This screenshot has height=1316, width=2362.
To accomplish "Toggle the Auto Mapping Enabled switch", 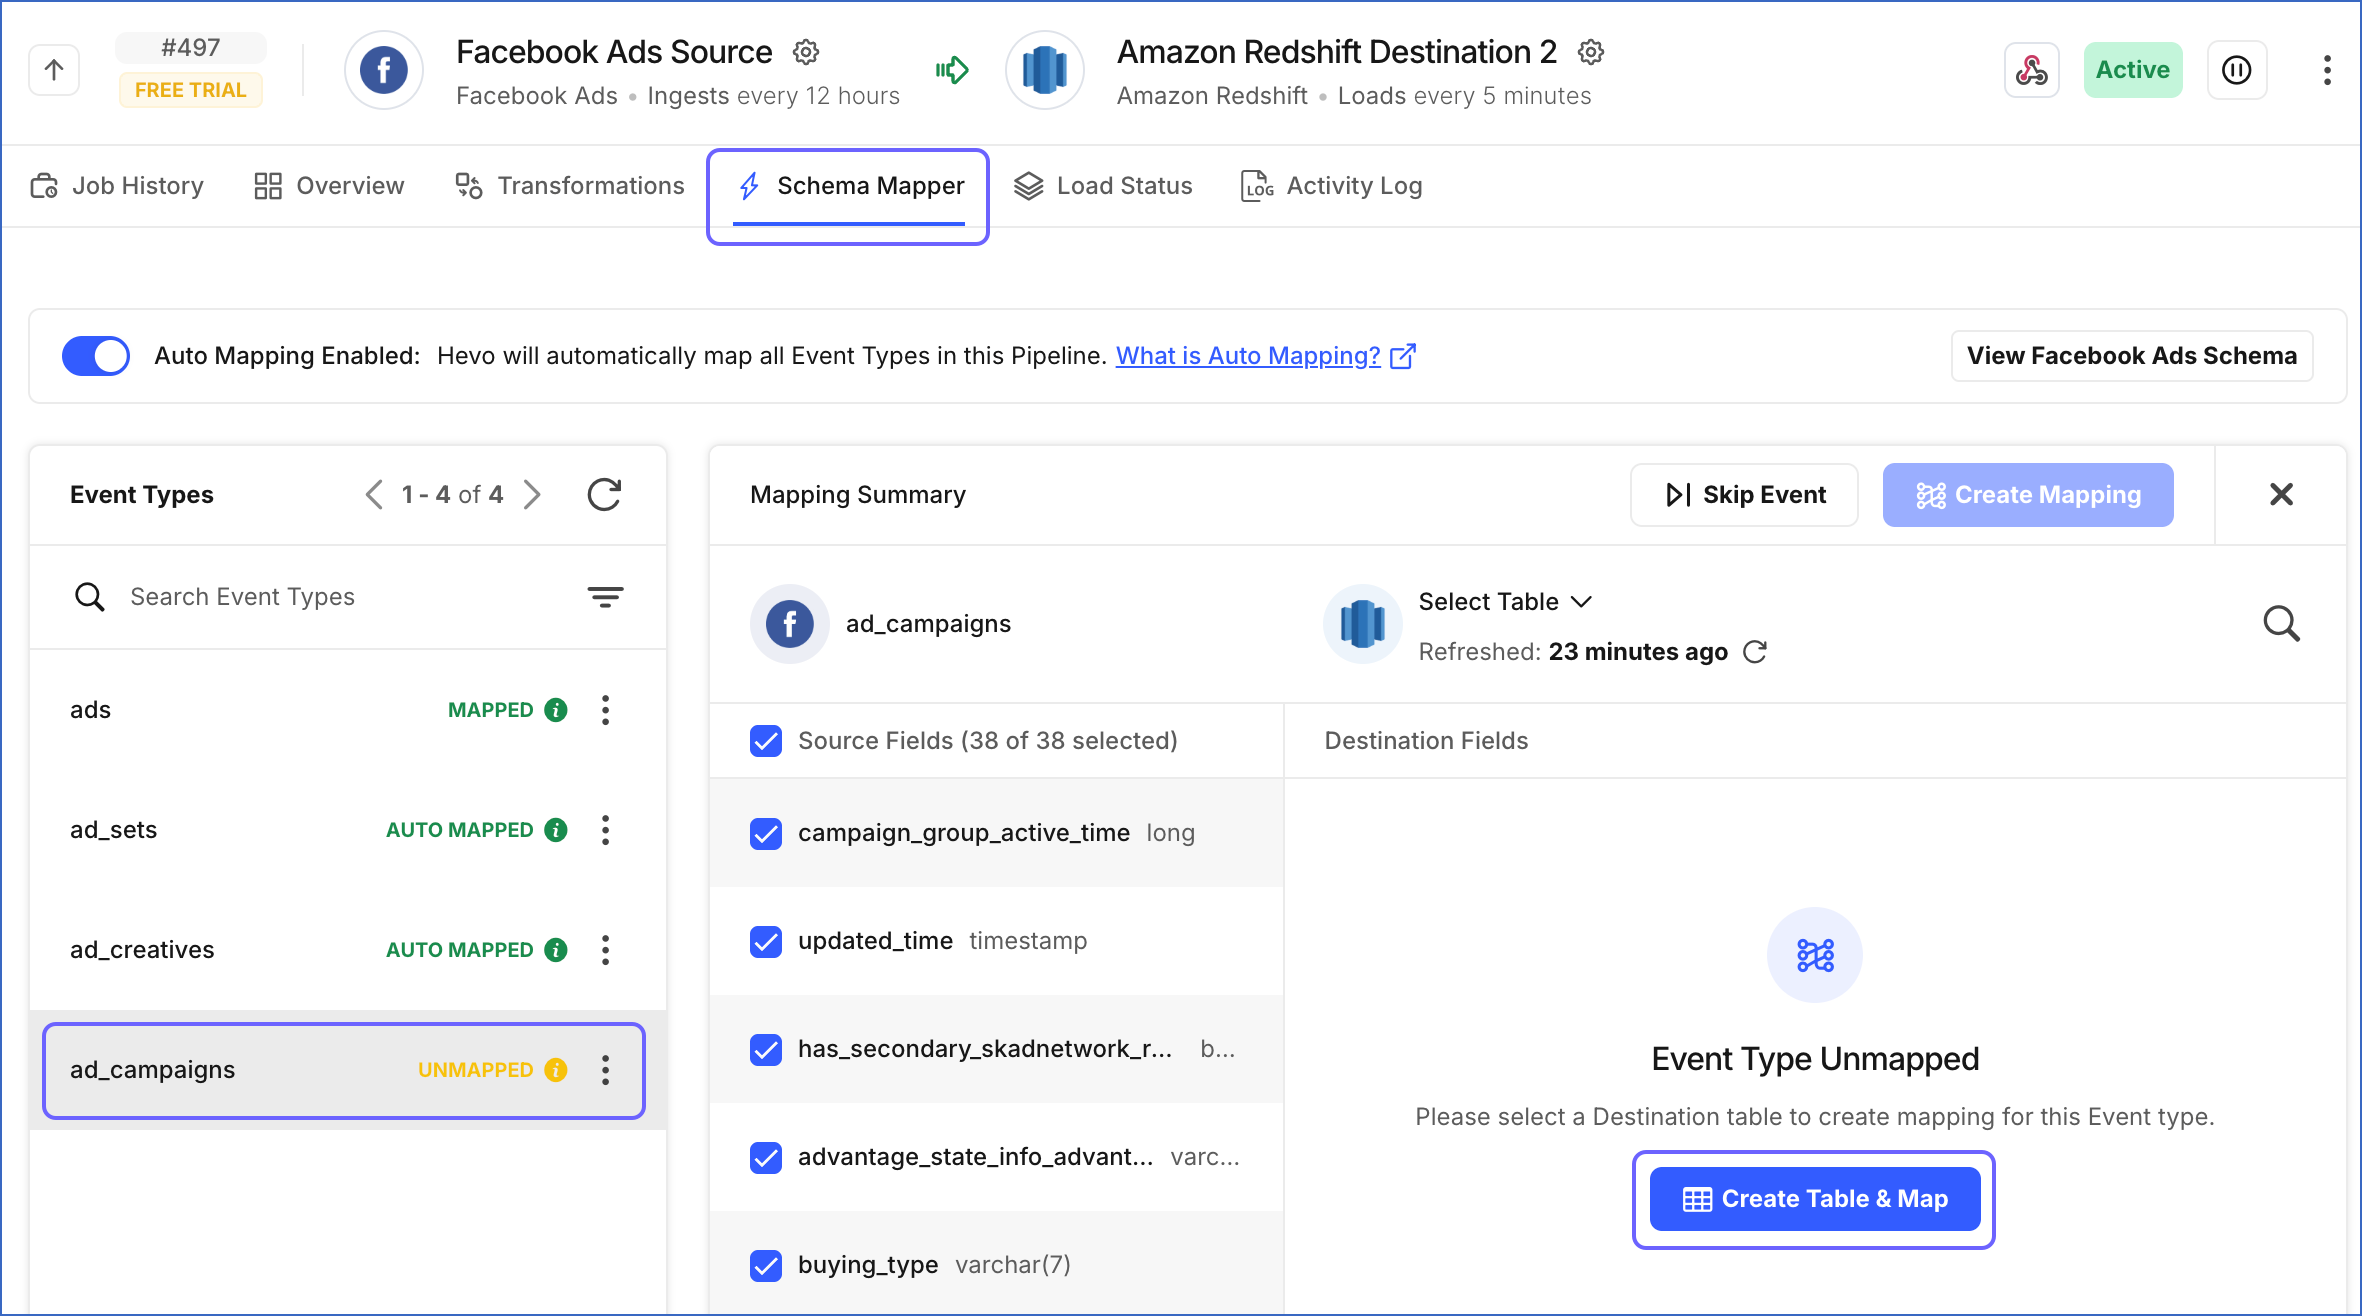I will coord(96,356).
